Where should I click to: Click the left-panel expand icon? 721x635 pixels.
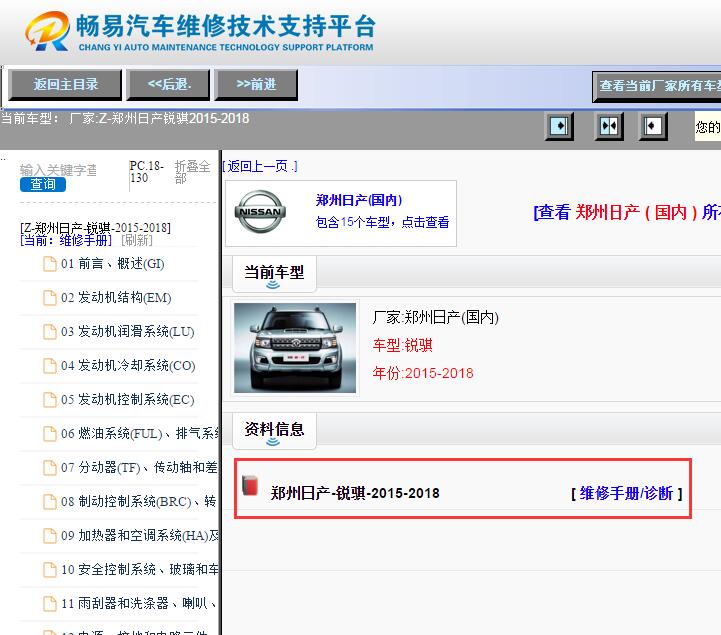559,126
